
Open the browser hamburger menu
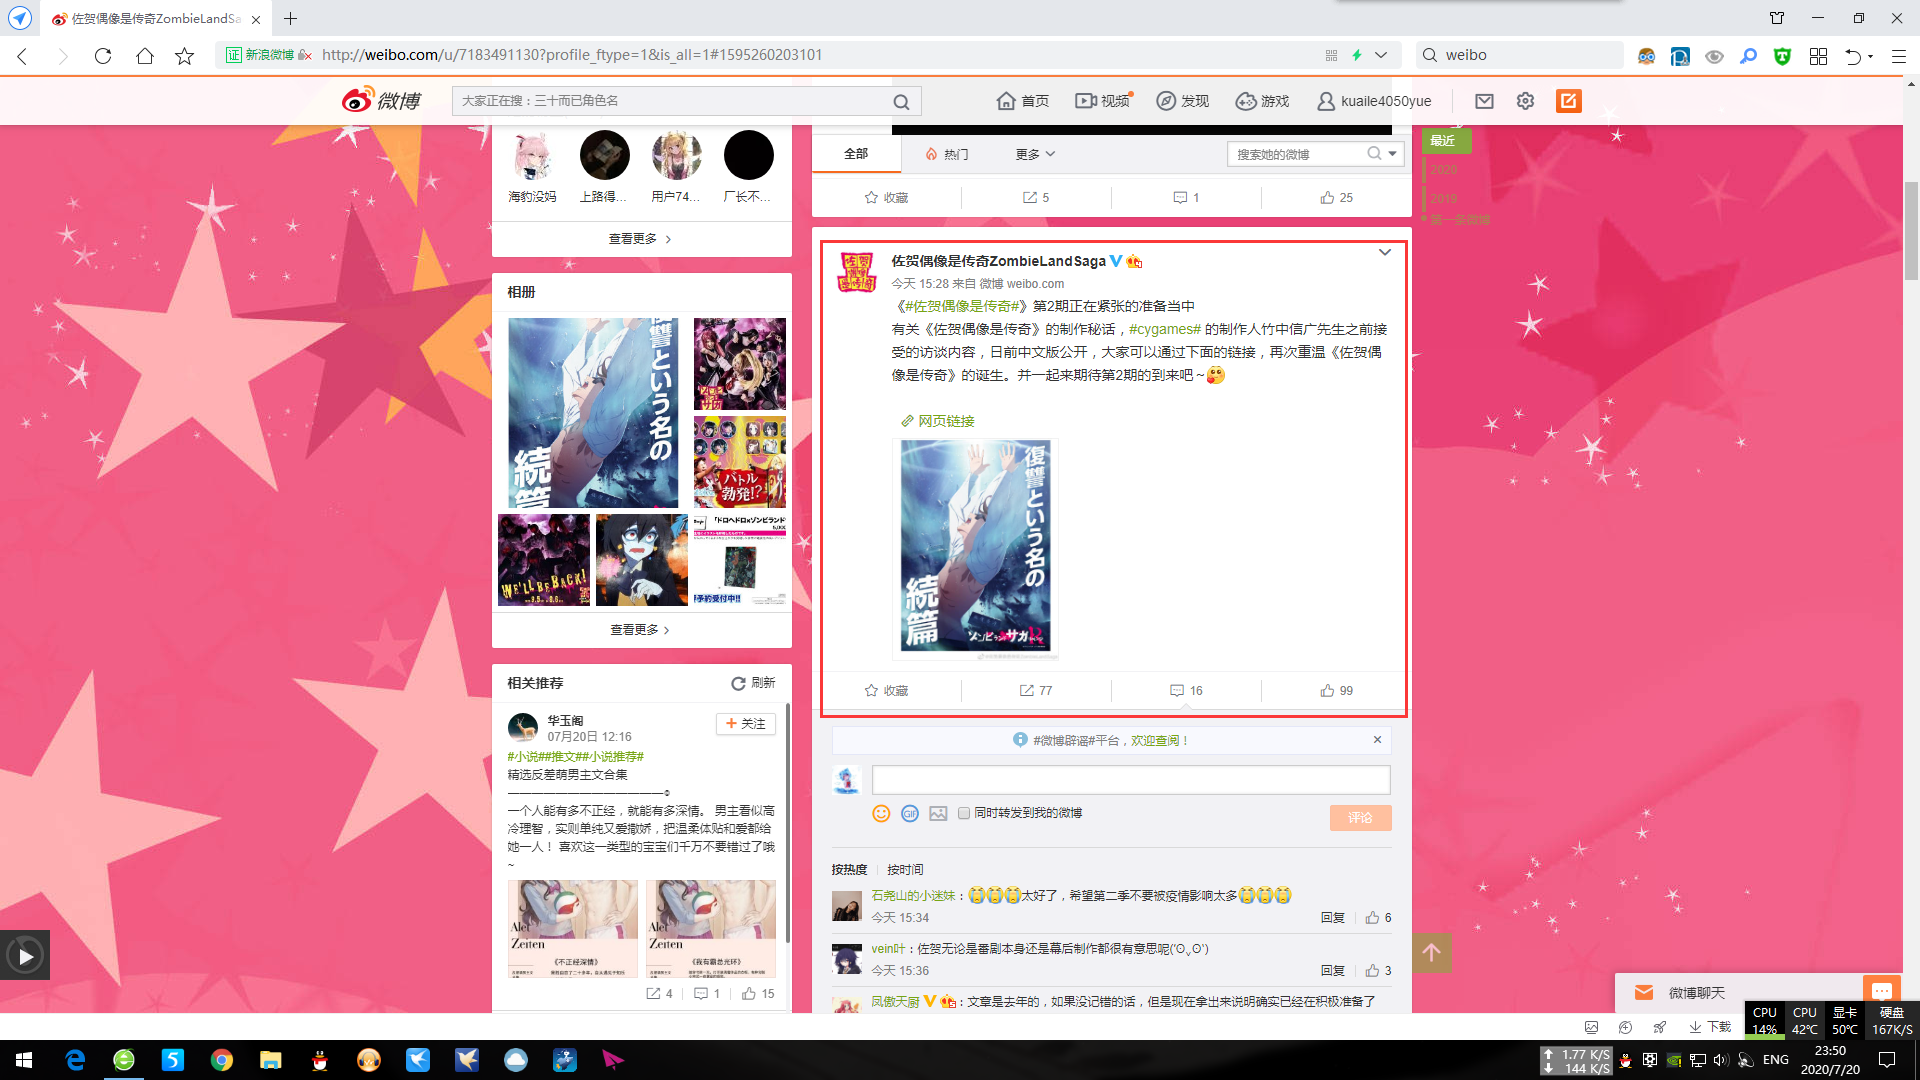coord(1898,56)
